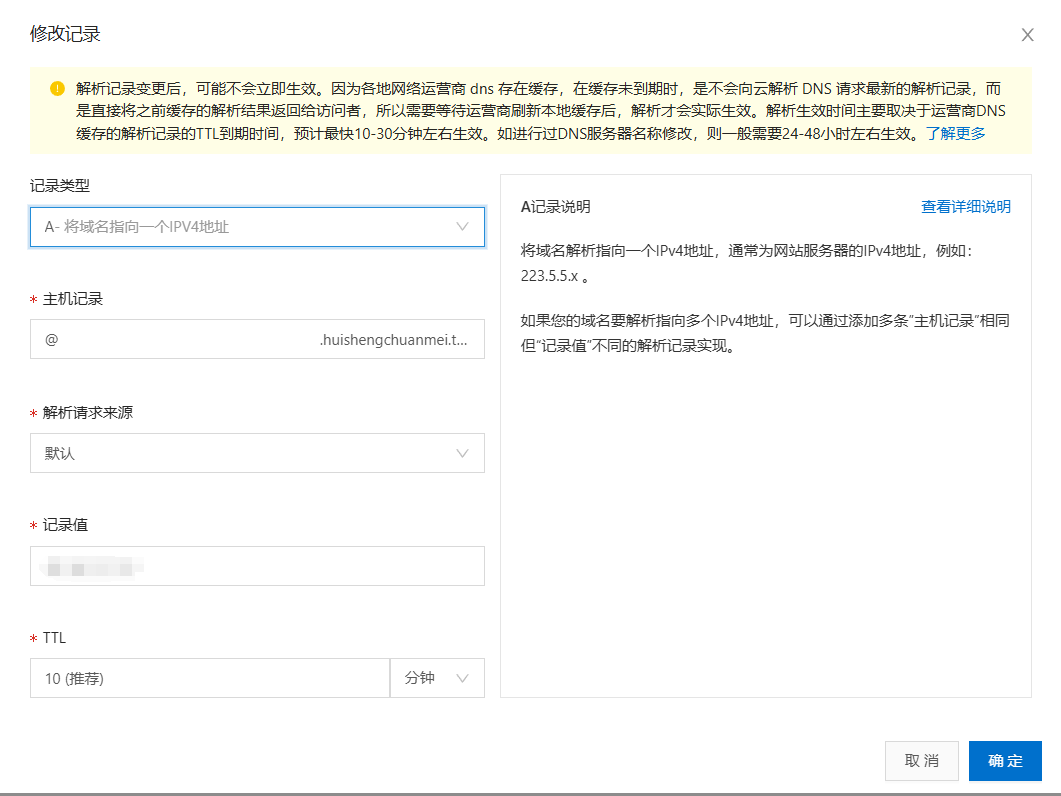Expand the 解析请求来源 dropdown set to 默认
The height and width of the screenshot is (796, 1061).
pos(240,453)
